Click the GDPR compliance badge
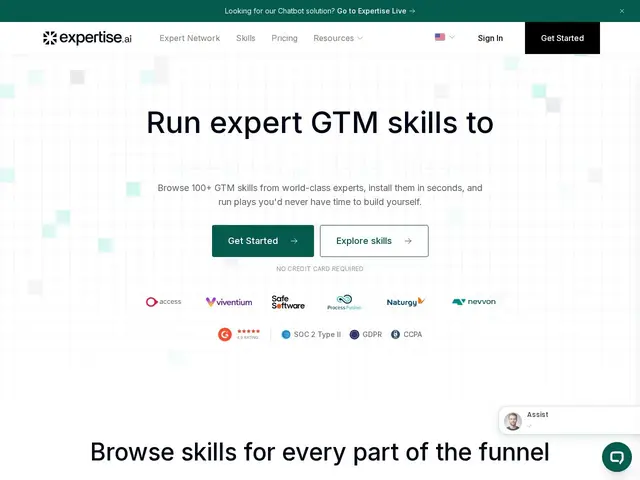Image resolution: width=640 pixels, height=480 pixels. click(366, 334)
